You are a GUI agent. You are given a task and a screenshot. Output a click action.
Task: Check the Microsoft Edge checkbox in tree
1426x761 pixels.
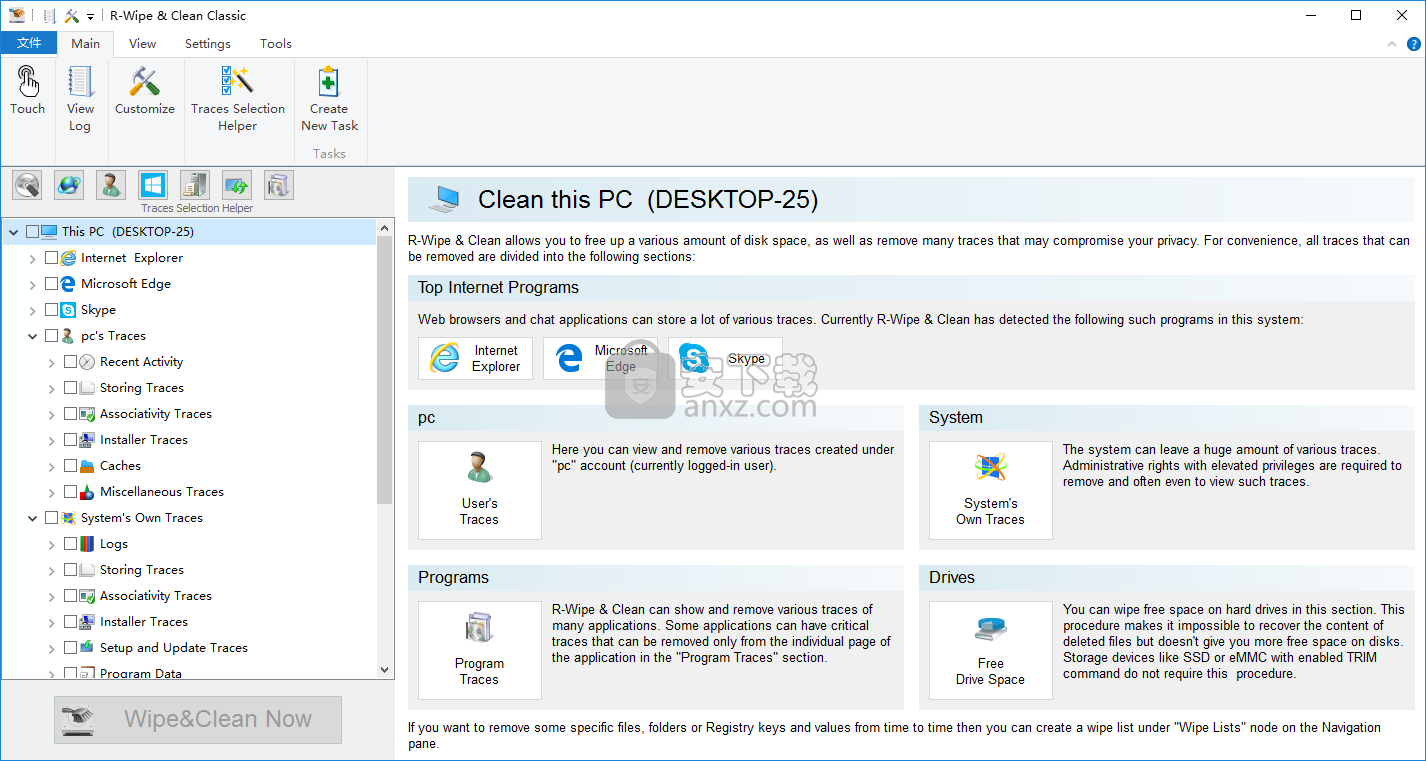click(51, 283)
